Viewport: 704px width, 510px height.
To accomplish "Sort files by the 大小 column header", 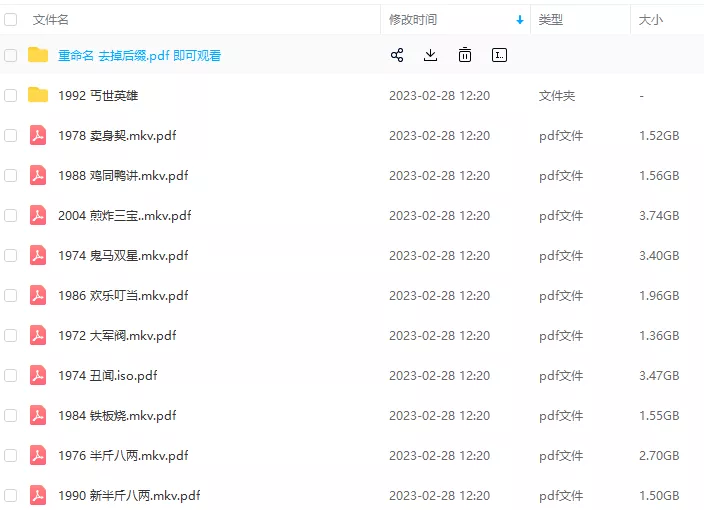I will [651, 19].
